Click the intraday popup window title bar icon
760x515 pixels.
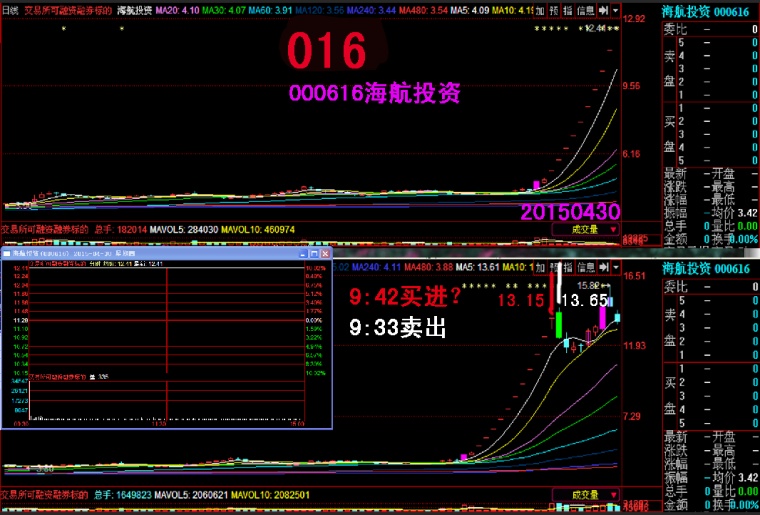tap(7, 253)
